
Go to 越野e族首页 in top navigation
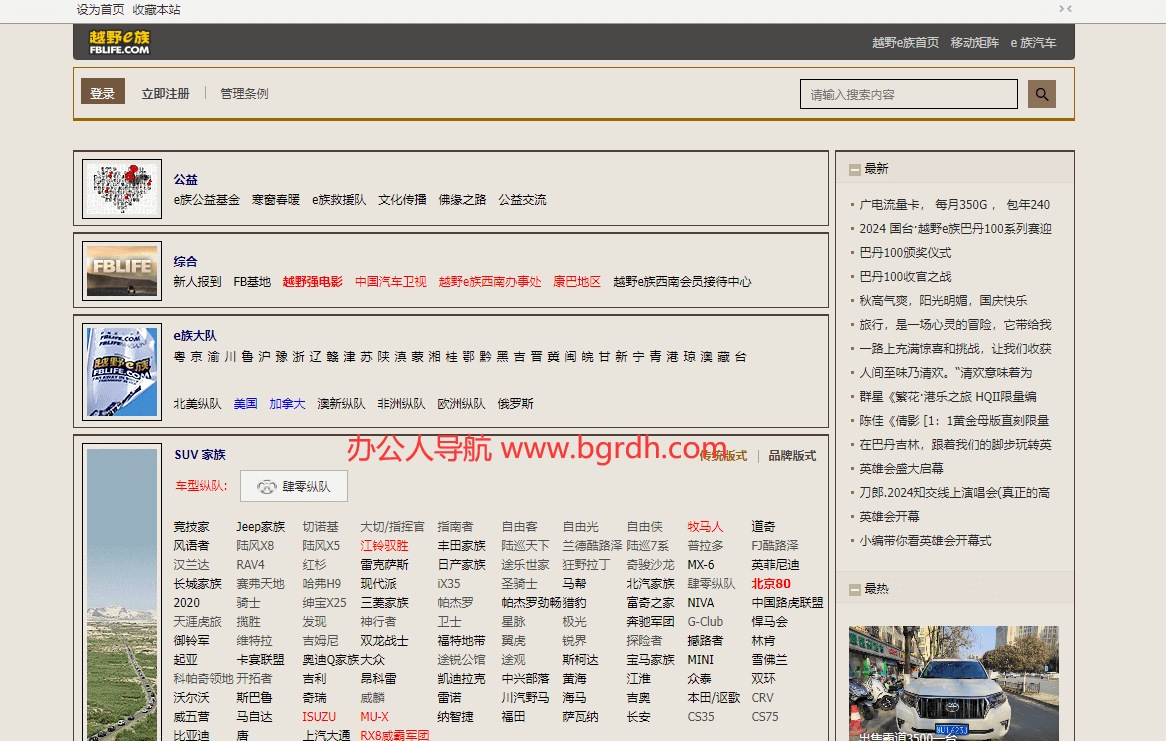905,42
